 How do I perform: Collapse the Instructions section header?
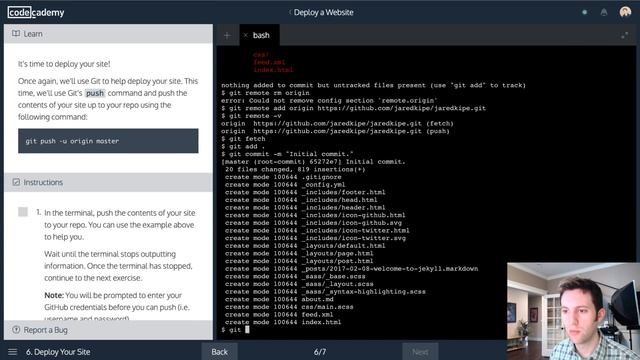pos(108,182)
